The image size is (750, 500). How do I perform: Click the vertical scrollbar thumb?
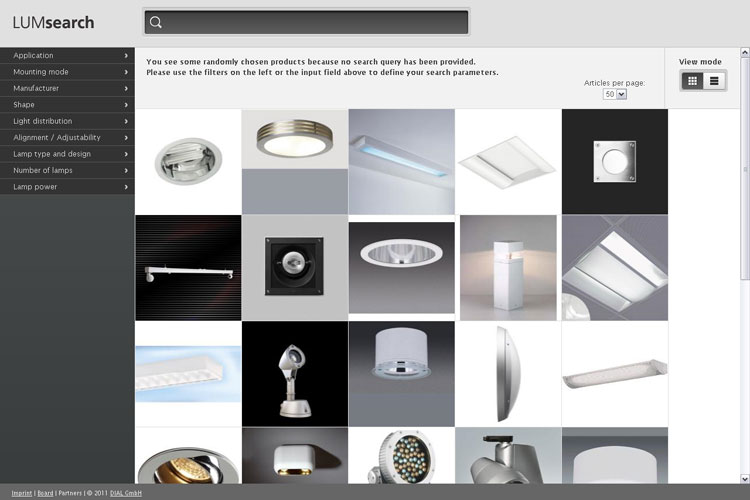745,168
